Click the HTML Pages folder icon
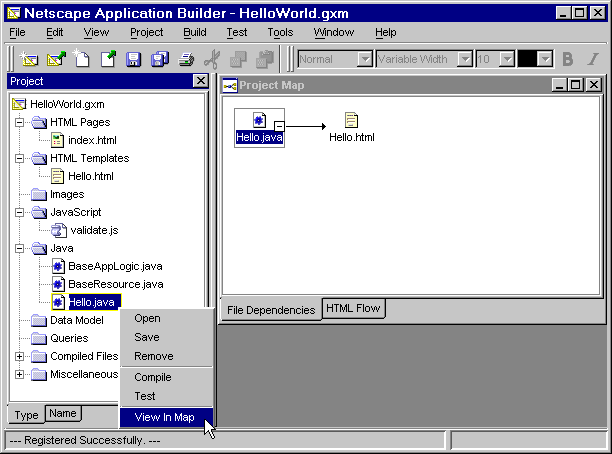The image size is (612, 454). (x=39, y=123)
